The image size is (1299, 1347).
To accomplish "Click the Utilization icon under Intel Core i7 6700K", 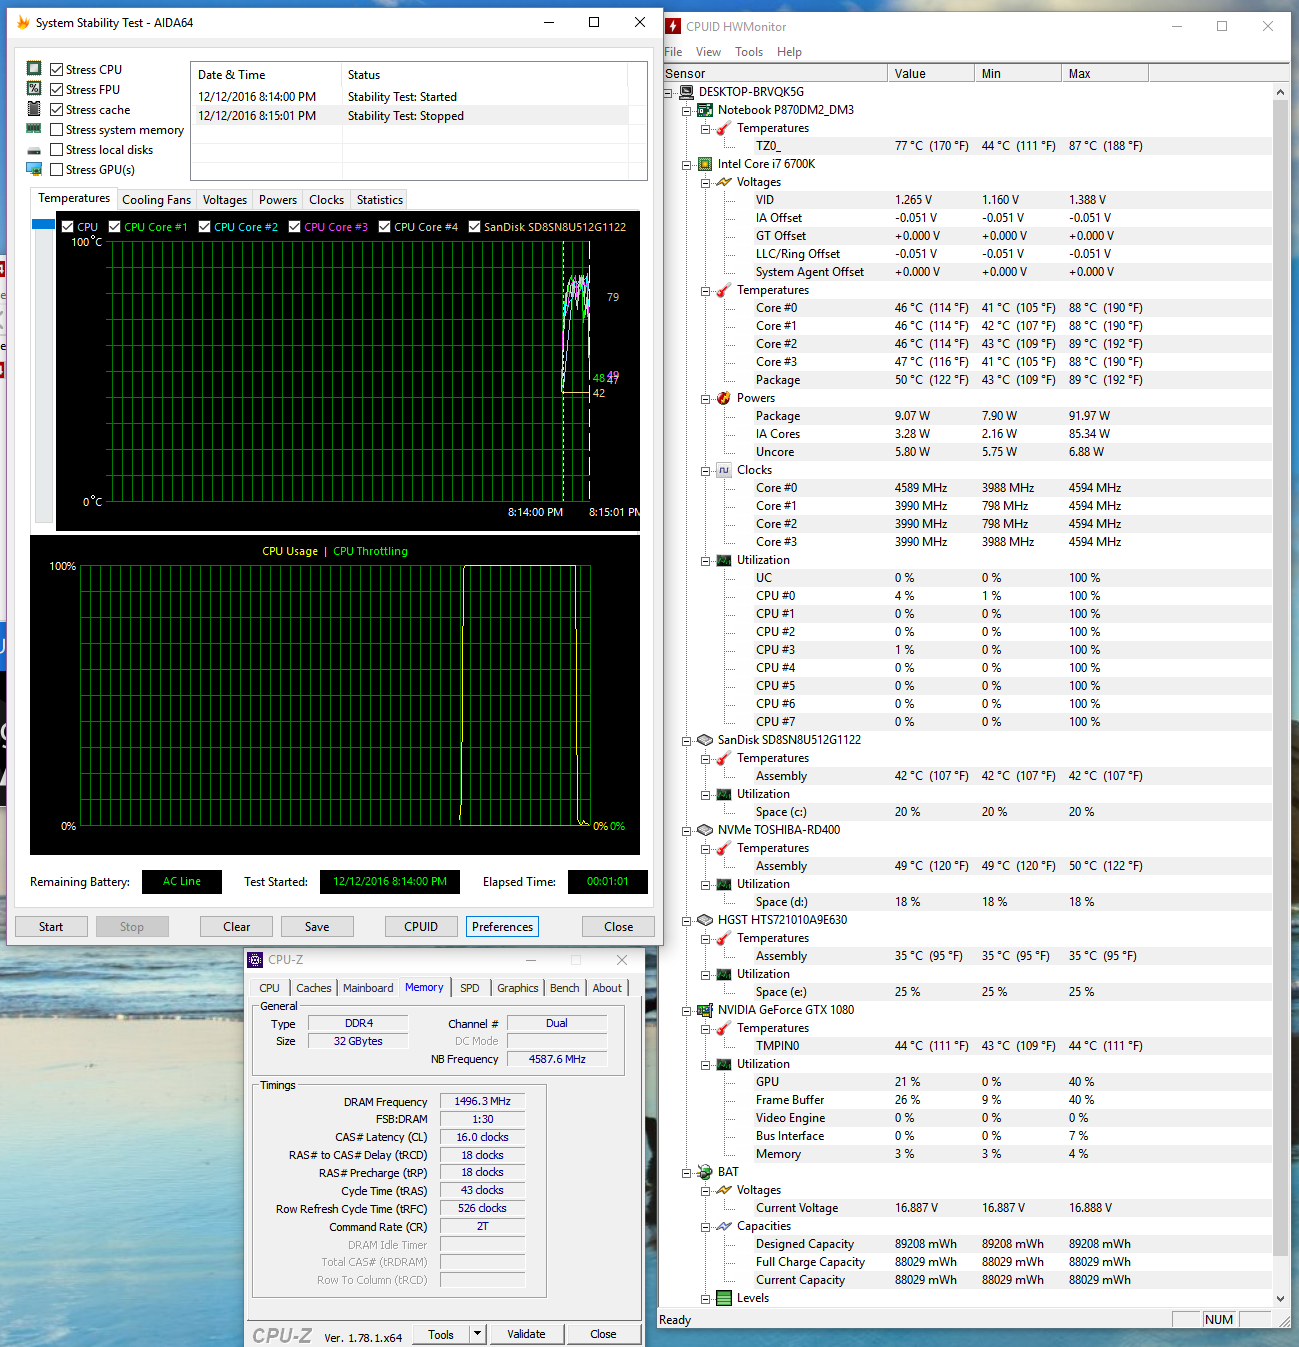I will [x=724, y=560].
